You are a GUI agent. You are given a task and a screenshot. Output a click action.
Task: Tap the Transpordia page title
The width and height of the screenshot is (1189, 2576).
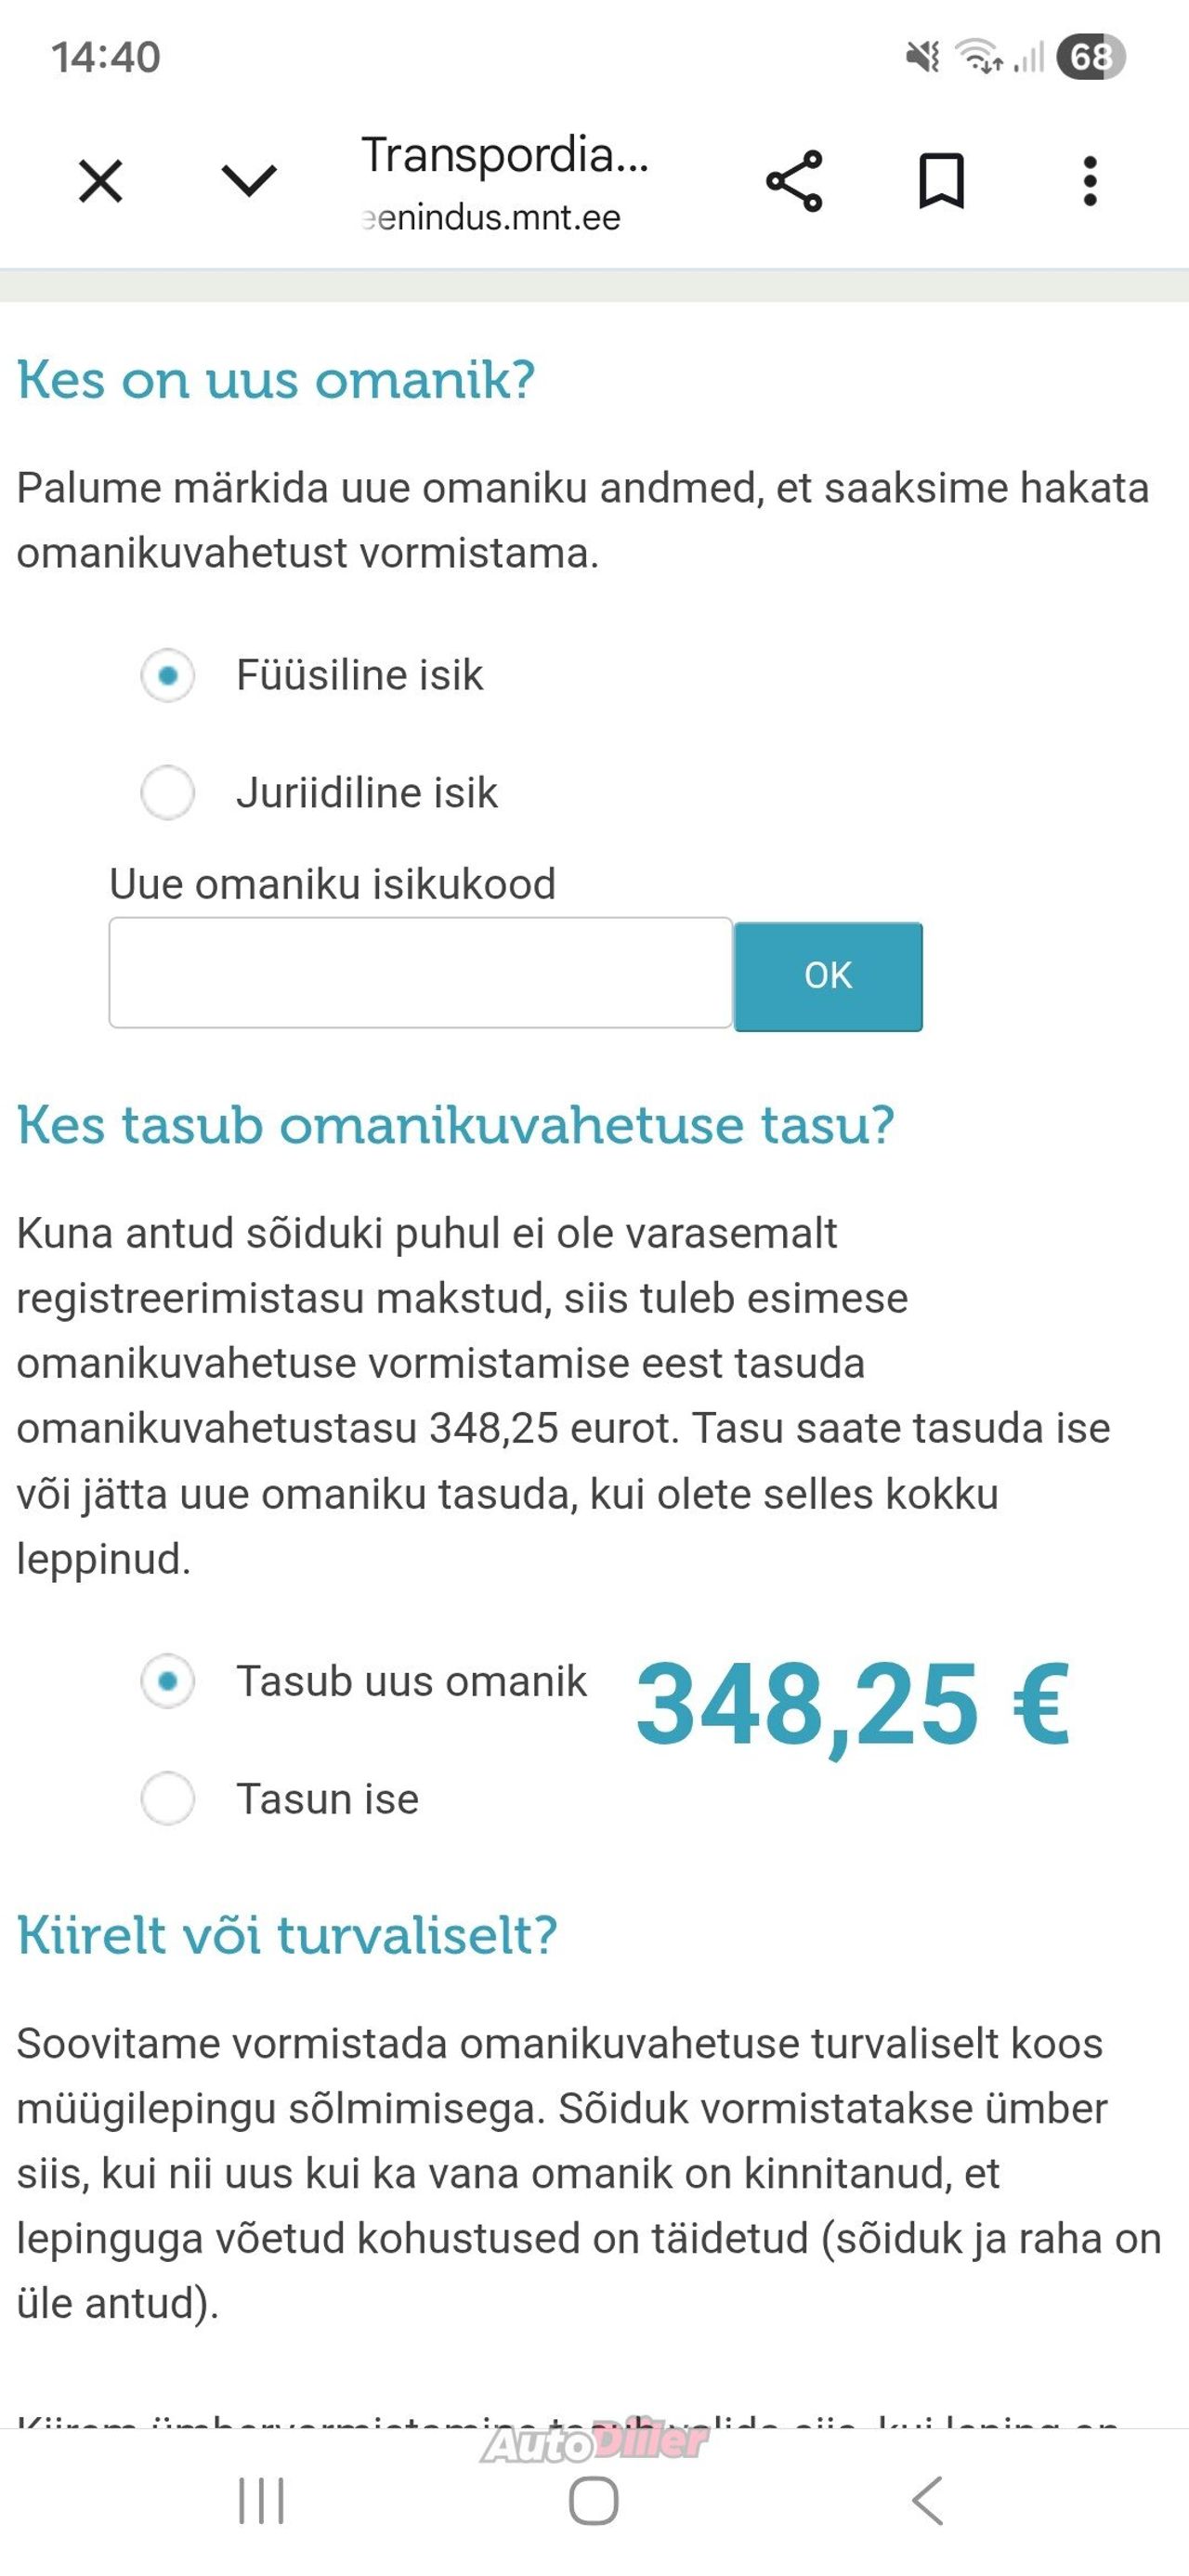click(505, 156)
